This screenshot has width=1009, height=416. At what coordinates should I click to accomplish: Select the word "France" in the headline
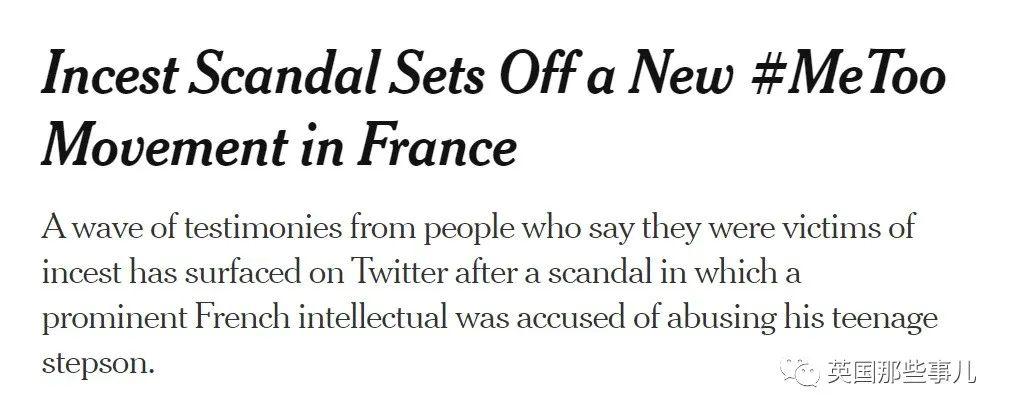click(438, 145)
